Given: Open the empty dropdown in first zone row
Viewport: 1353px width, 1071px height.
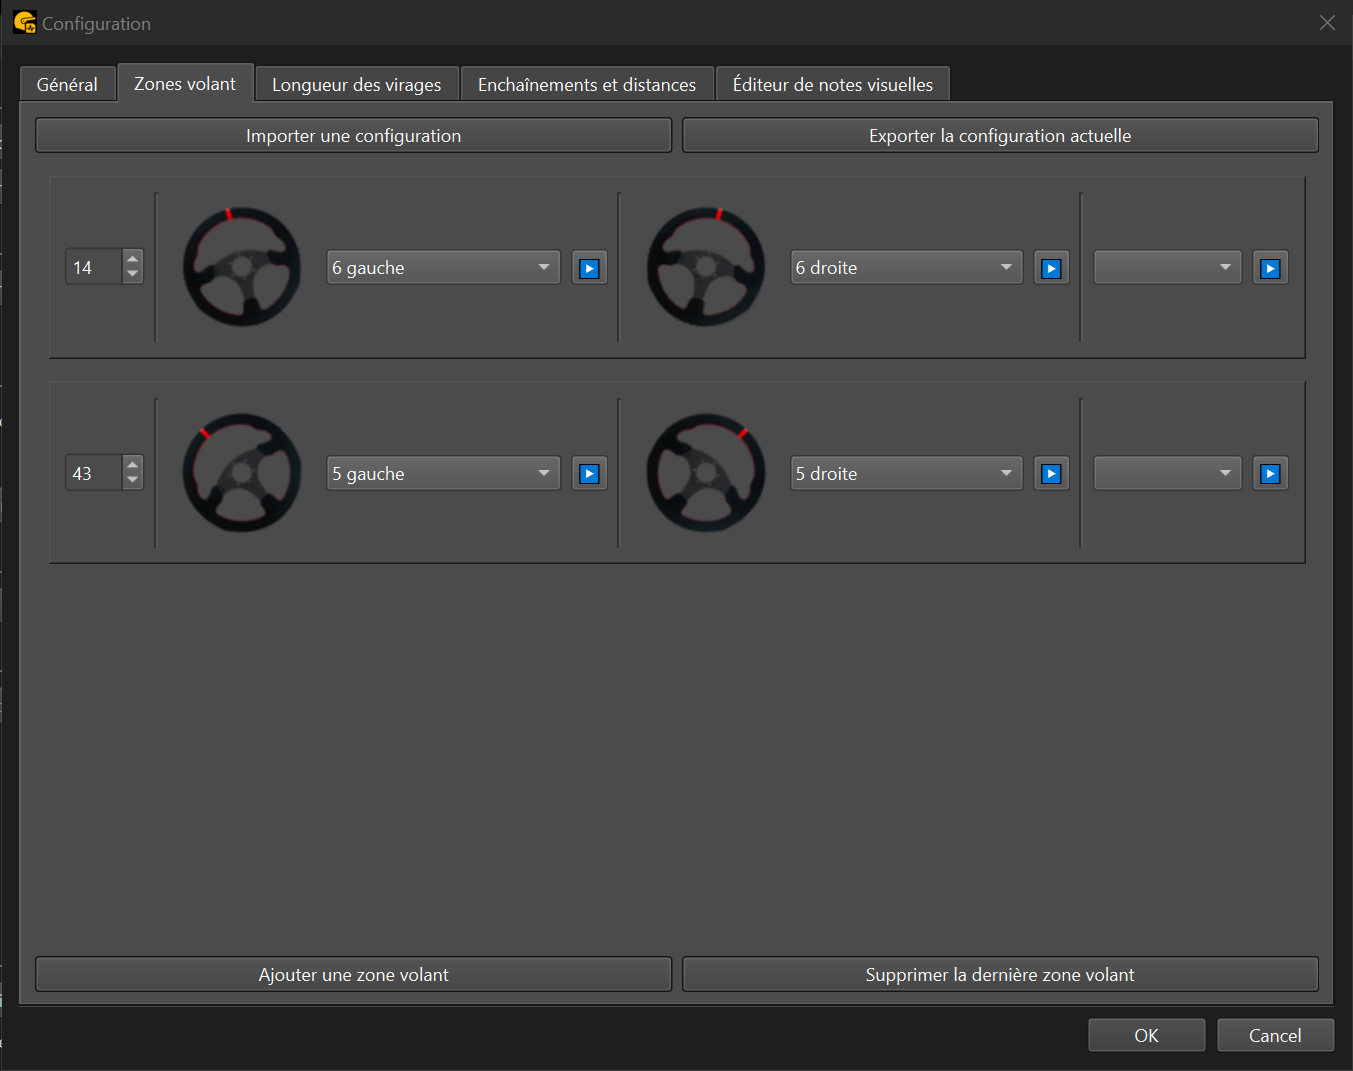Looking at the screenshot, I should pos(1167,268).
